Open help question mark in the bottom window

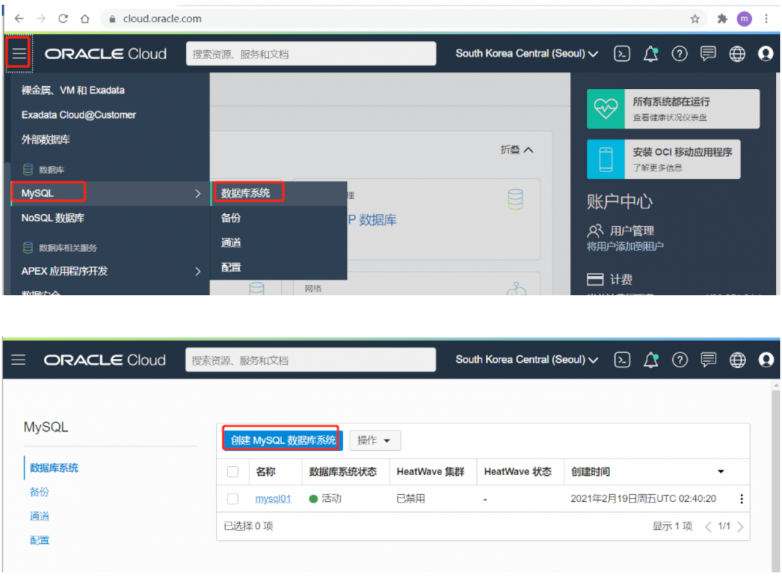point(679,360)
